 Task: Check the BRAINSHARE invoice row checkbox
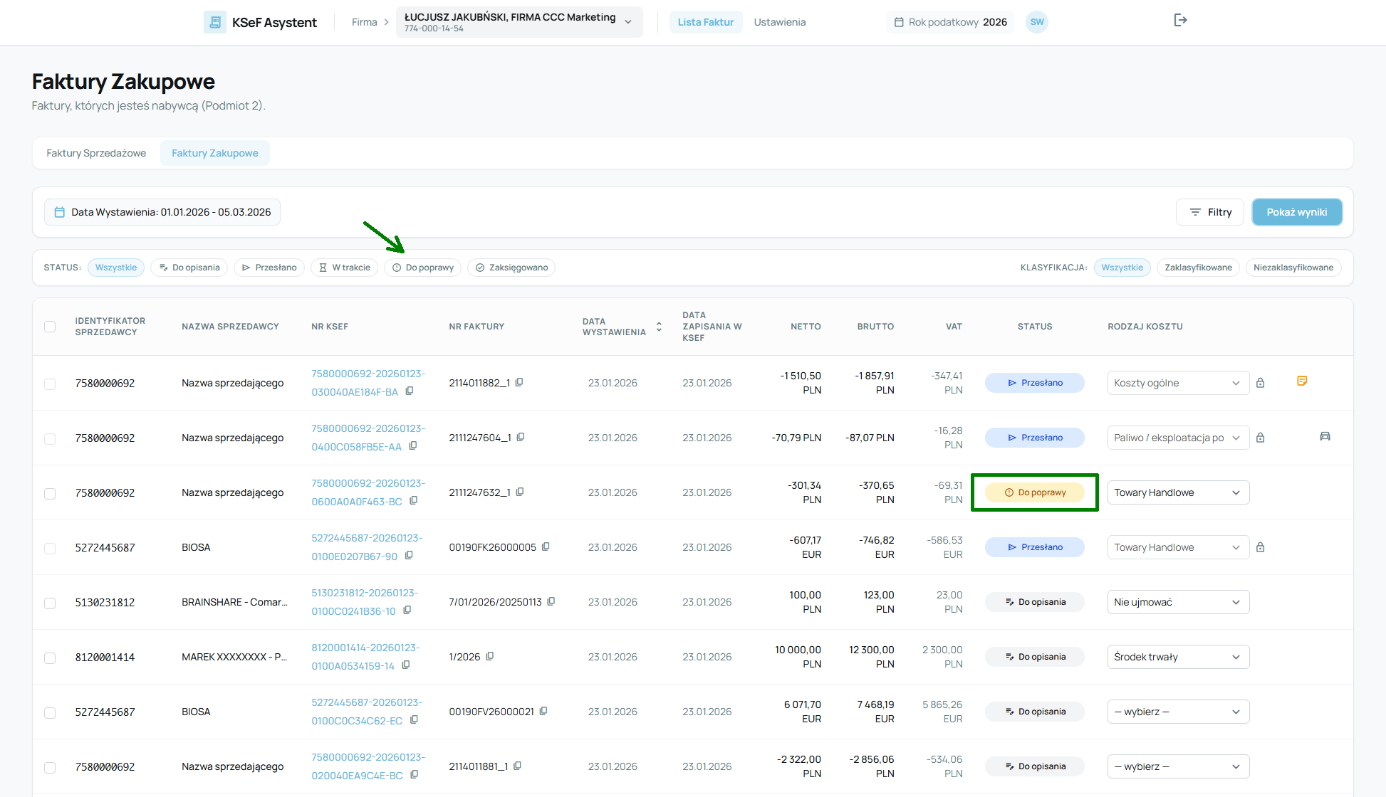(x=50, y=603)
